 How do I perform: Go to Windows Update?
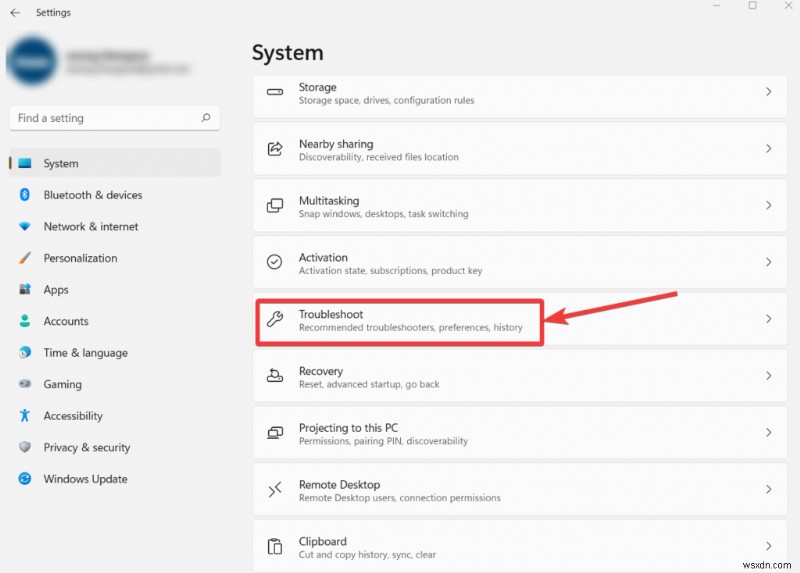[115, 479]
